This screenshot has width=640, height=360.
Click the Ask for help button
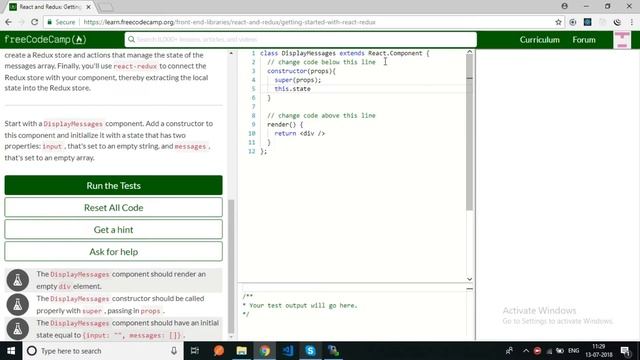coord(113,252)
